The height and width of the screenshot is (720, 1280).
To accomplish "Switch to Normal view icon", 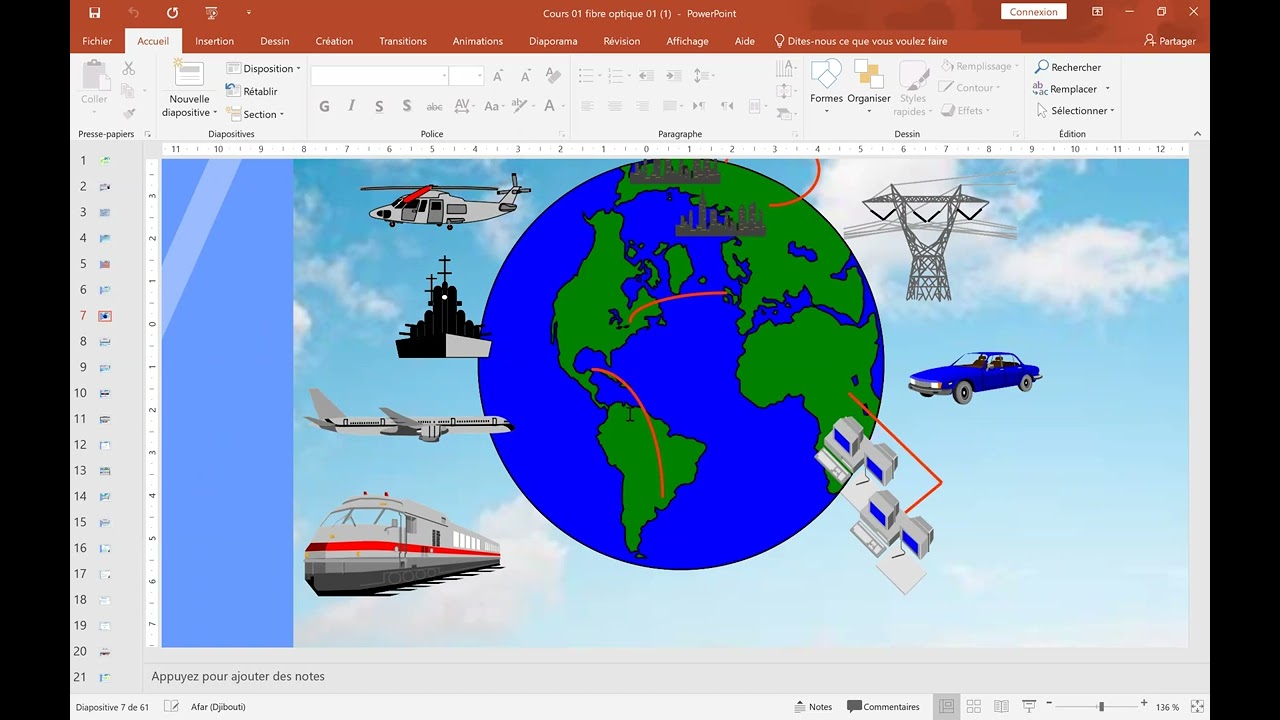I will (946, 707).
